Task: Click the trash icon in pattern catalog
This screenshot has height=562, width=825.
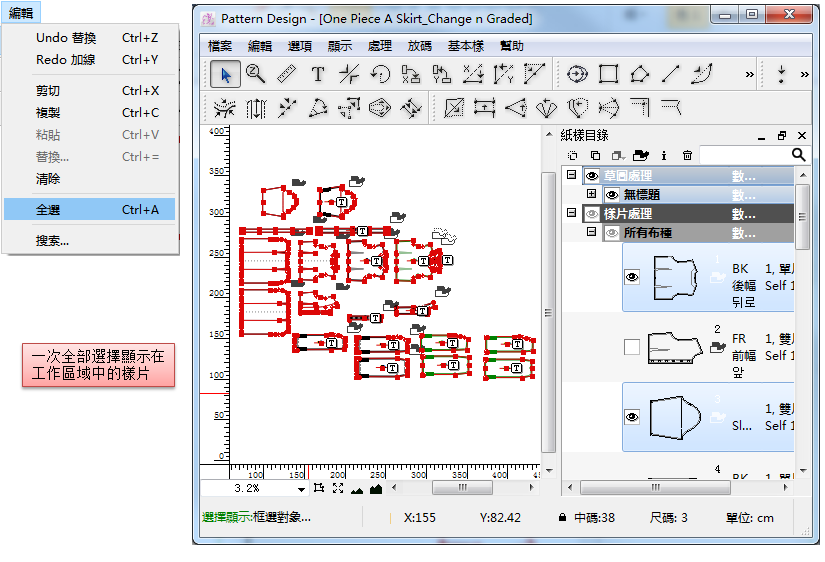Action: [687, 155]
